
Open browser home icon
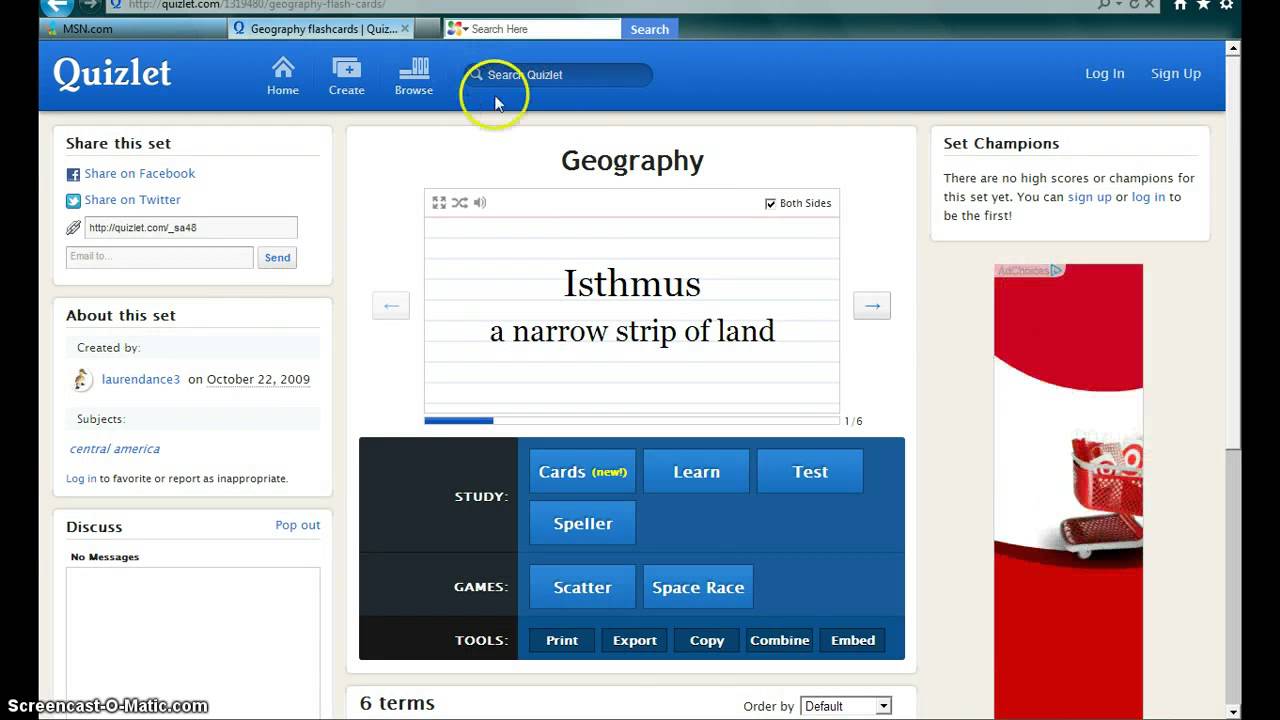[x=1180, y=5]
